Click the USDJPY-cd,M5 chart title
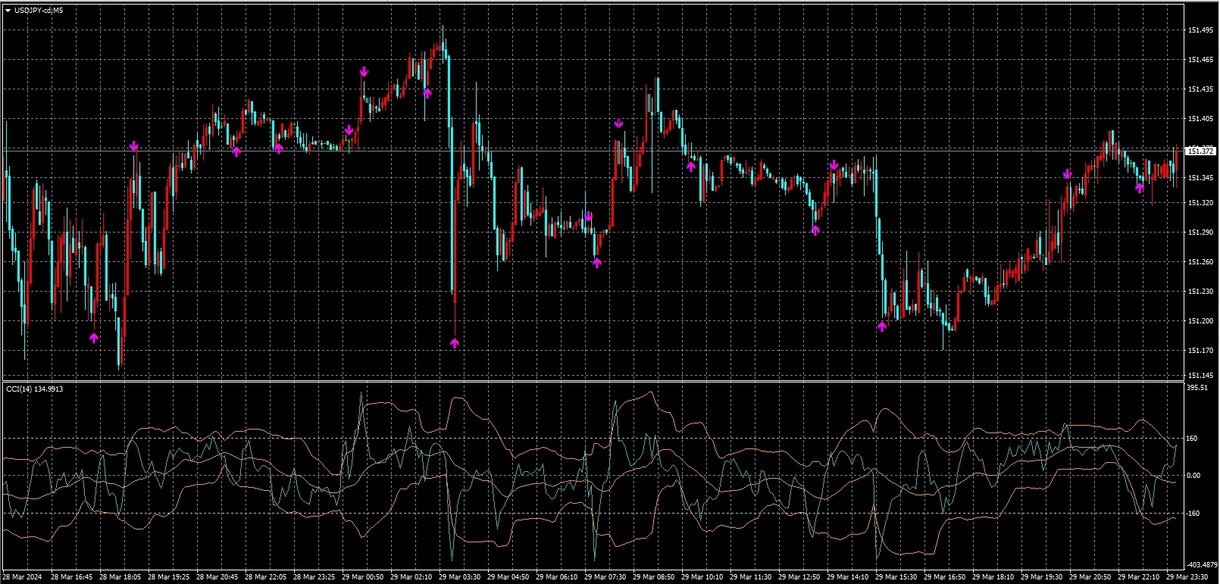Image resolution: width=1220 pixels, height=584 pixels. click(x=40, y=9)
